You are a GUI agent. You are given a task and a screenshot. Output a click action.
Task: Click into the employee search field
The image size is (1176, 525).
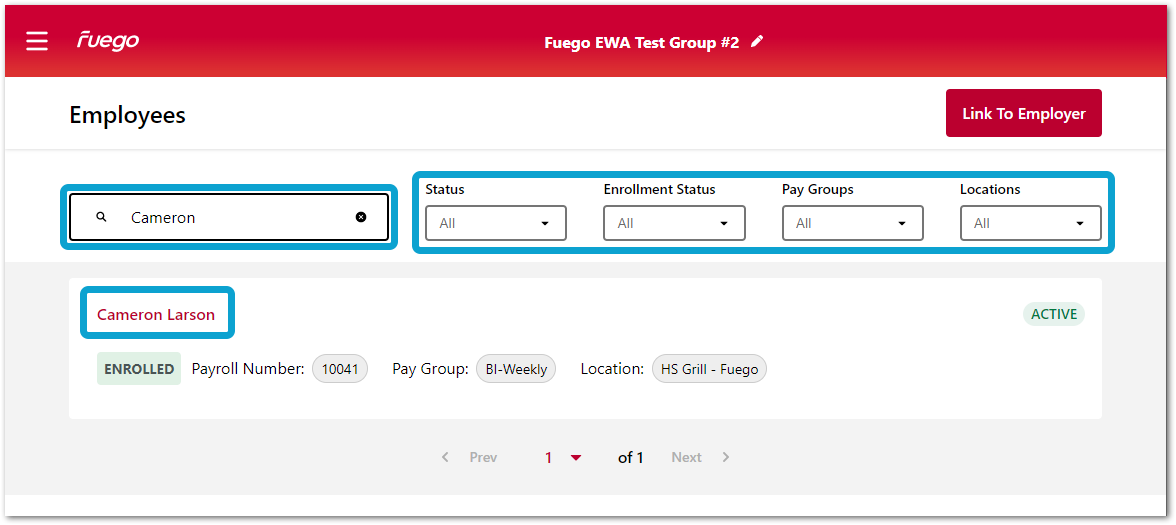(x=235, y=217)
